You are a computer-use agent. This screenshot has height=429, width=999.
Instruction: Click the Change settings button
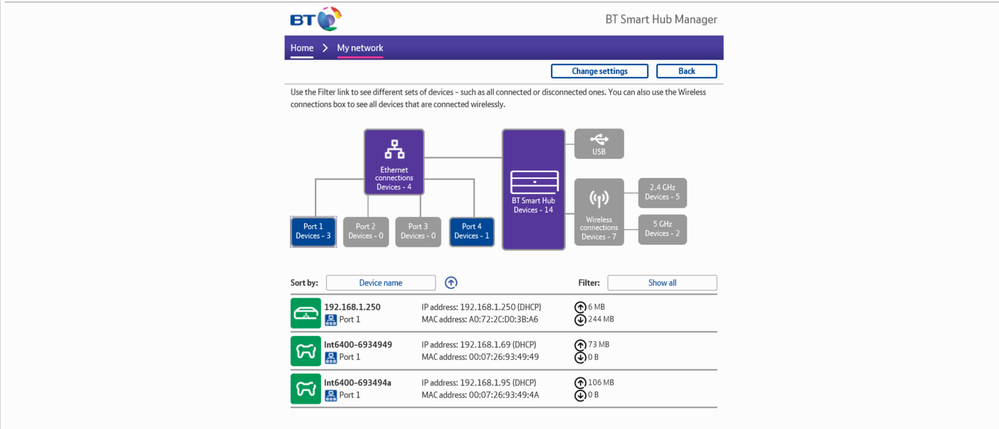(x=600, y=71)
